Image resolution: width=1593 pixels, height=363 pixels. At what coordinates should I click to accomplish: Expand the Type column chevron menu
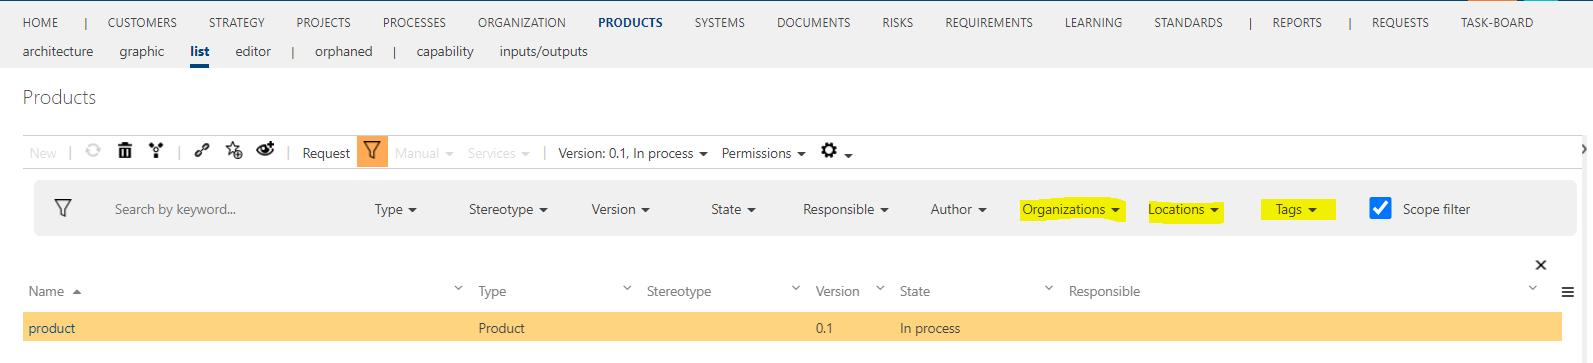[x=627, y=288]
